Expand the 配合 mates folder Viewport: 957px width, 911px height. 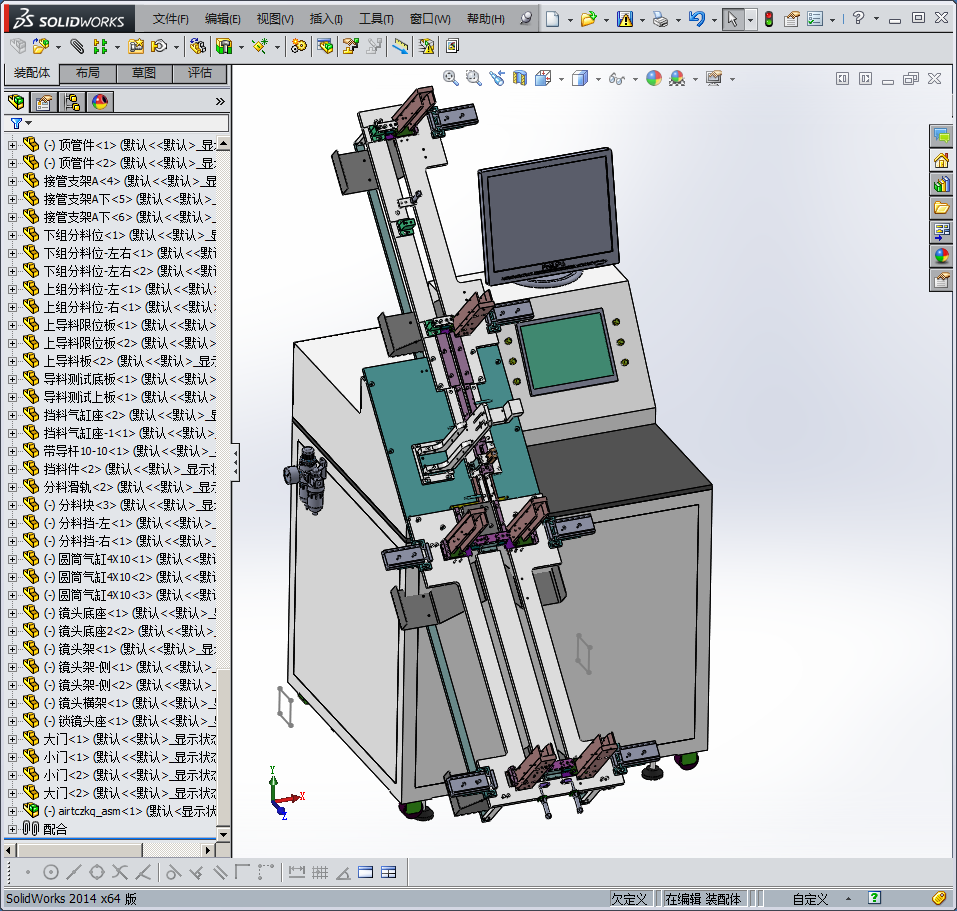pos(12,829)
